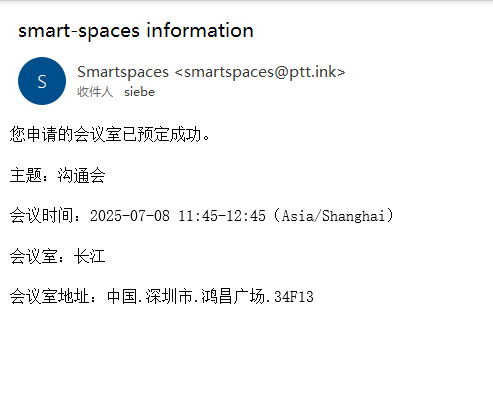Click the meeting room name 长江
Image resolution: width=493 pixels, height=394 pixels.
click(x=89, y=256)
